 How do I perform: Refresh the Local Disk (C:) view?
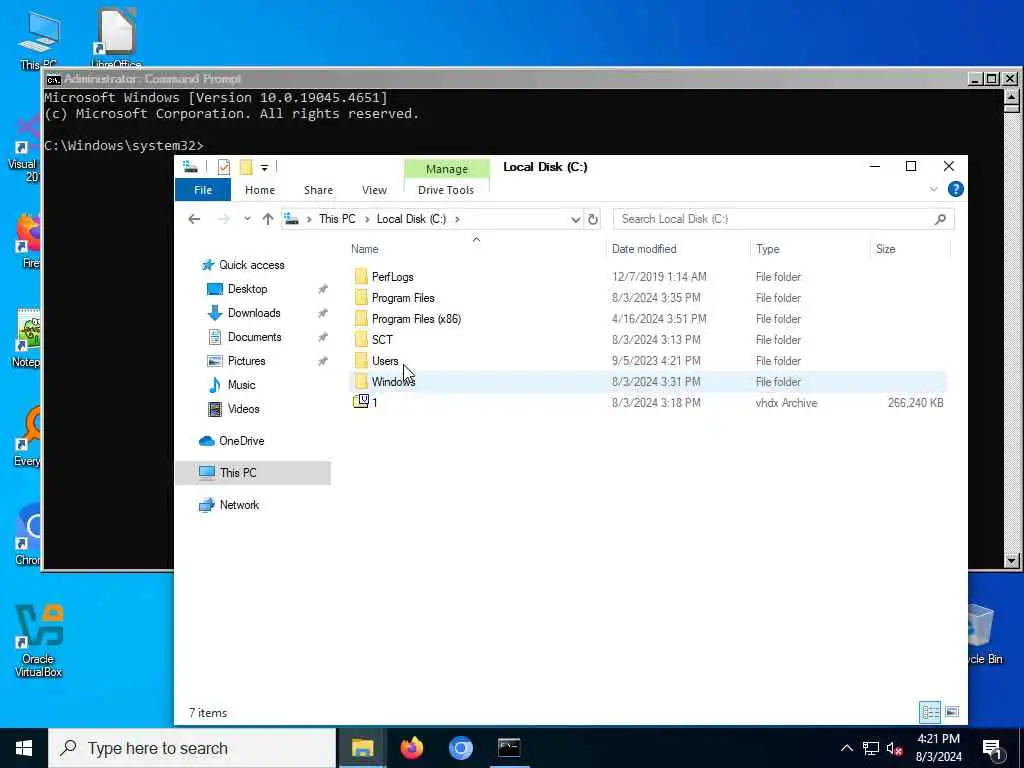pos(592,219)
